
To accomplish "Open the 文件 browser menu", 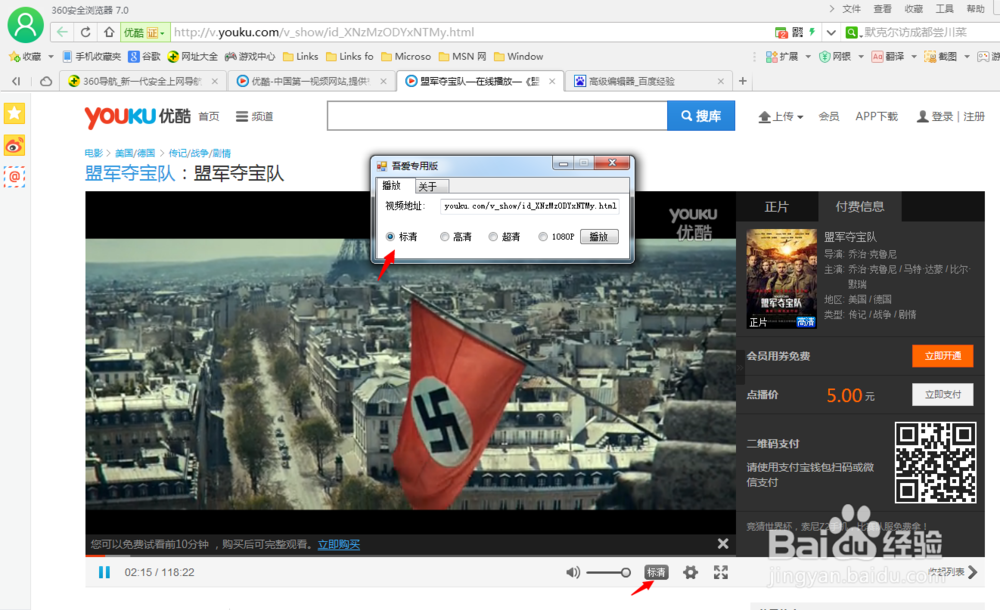I will click(851, 9).
